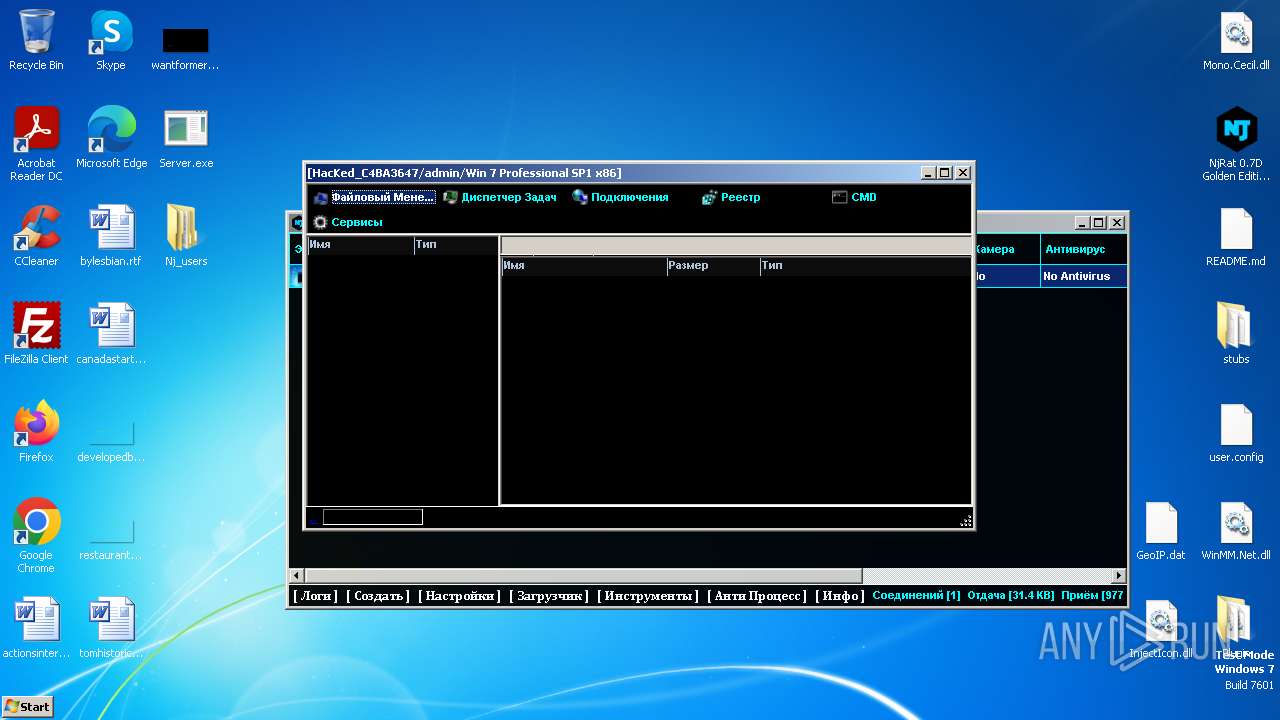Open [ Настройки ] settings
The height and width of the screenshot is (720, 1280).
tap(459, 596)
